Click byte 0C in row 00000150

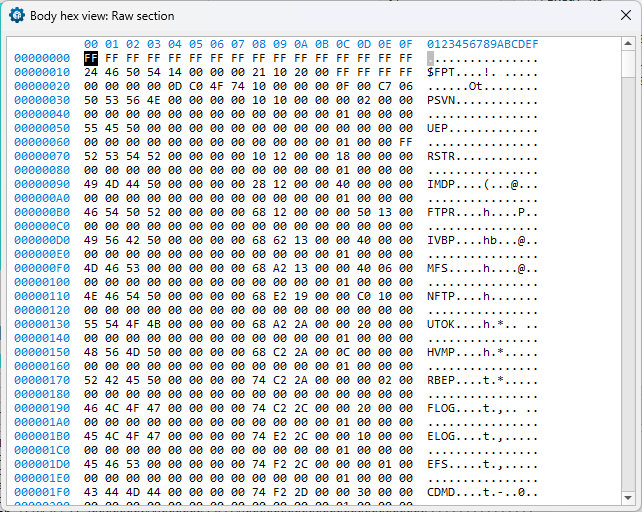[343, 352]
